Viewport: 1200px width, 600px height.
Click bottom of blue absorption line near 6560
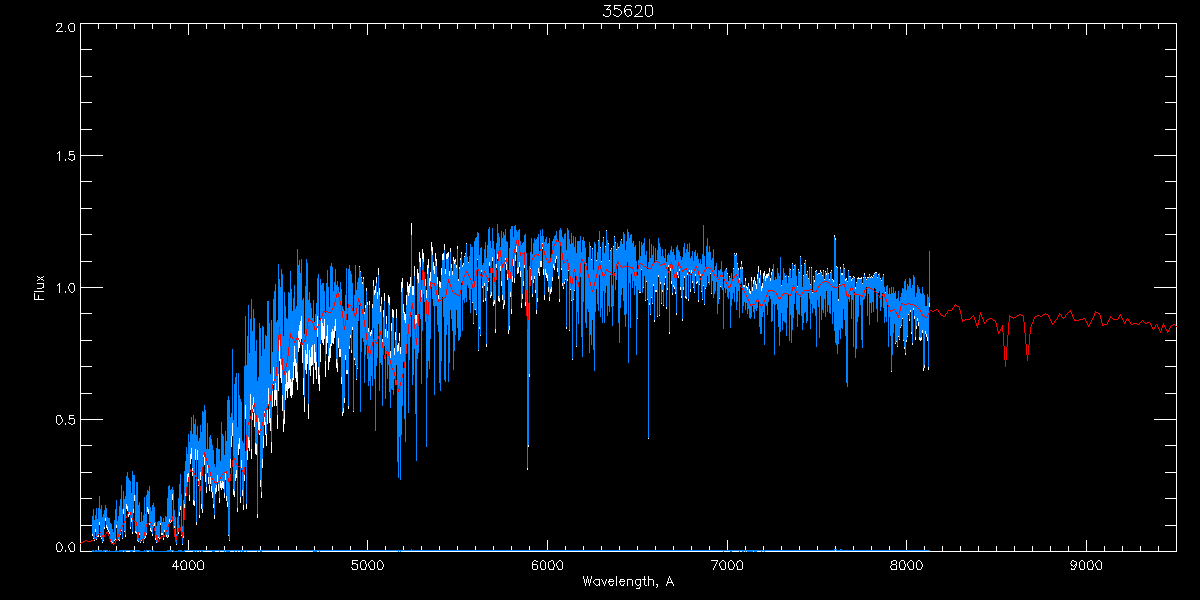(x=648, y=436)
